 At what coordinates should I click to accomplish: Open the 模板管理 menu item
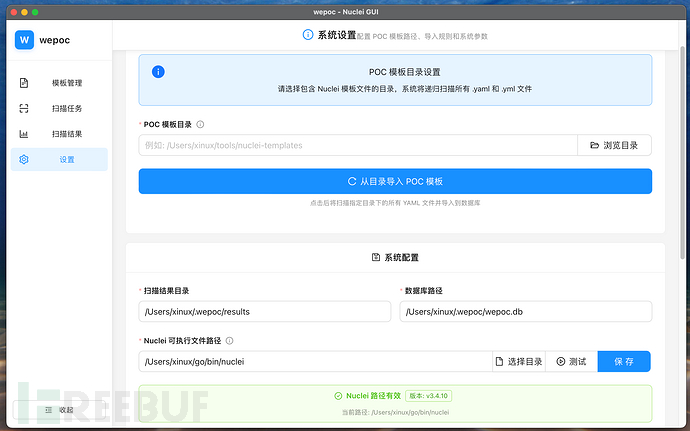66,83
